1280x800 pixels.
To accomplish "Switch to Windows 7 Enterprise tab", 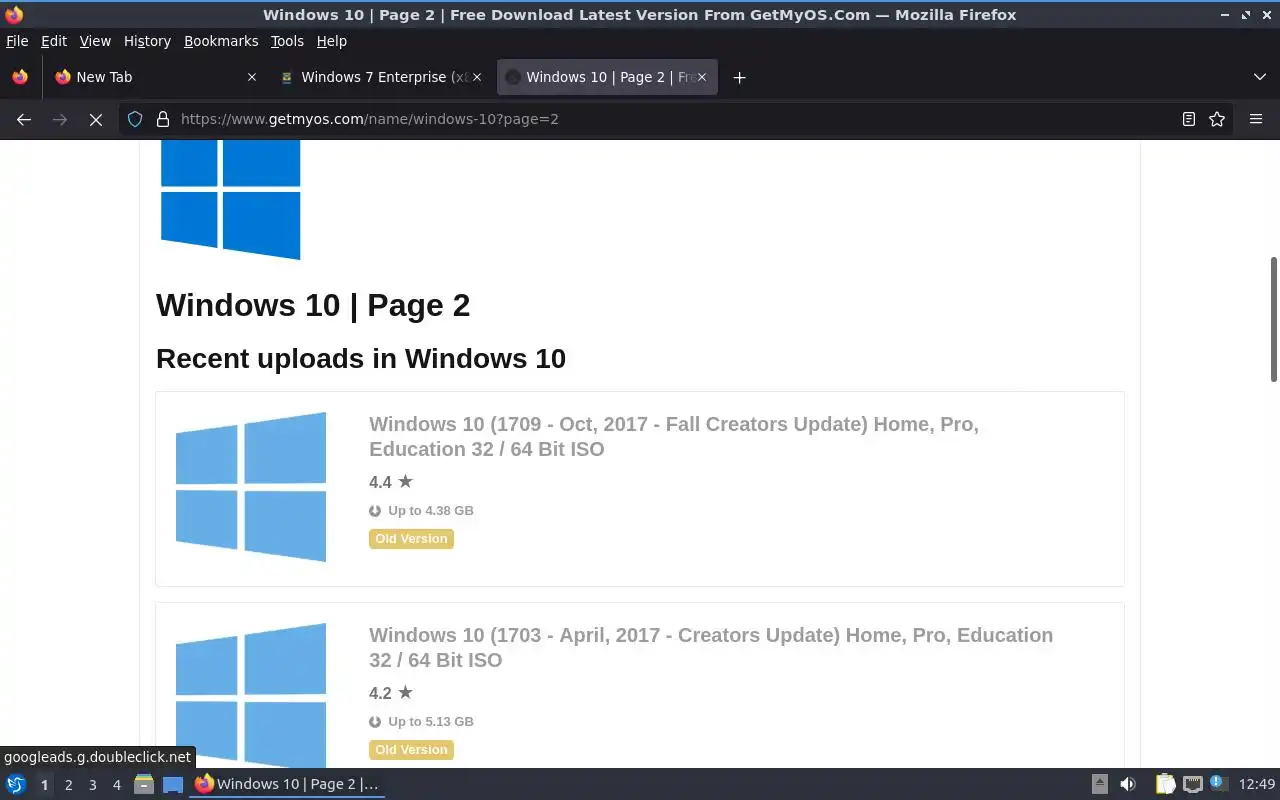I will (x=381, y=77).
